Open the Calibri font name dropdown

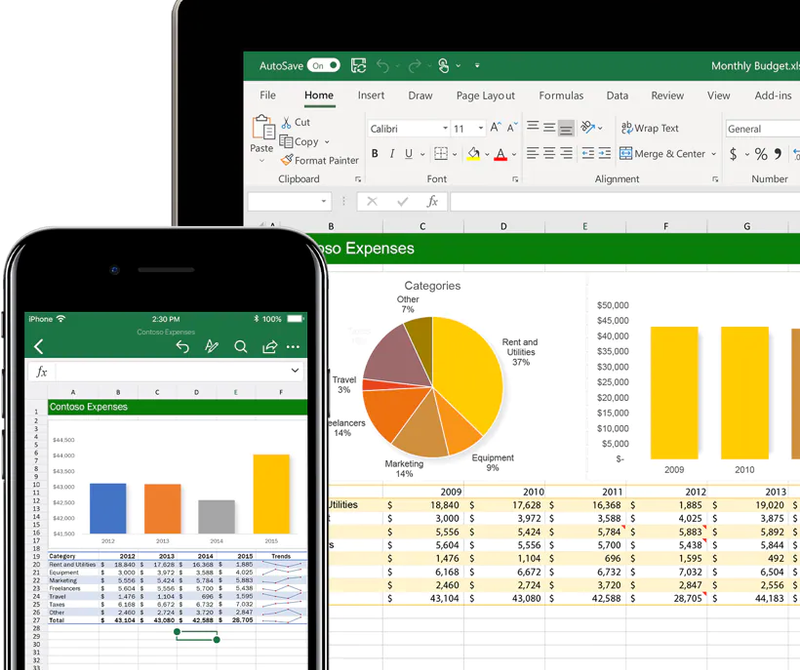coord(409,129)
